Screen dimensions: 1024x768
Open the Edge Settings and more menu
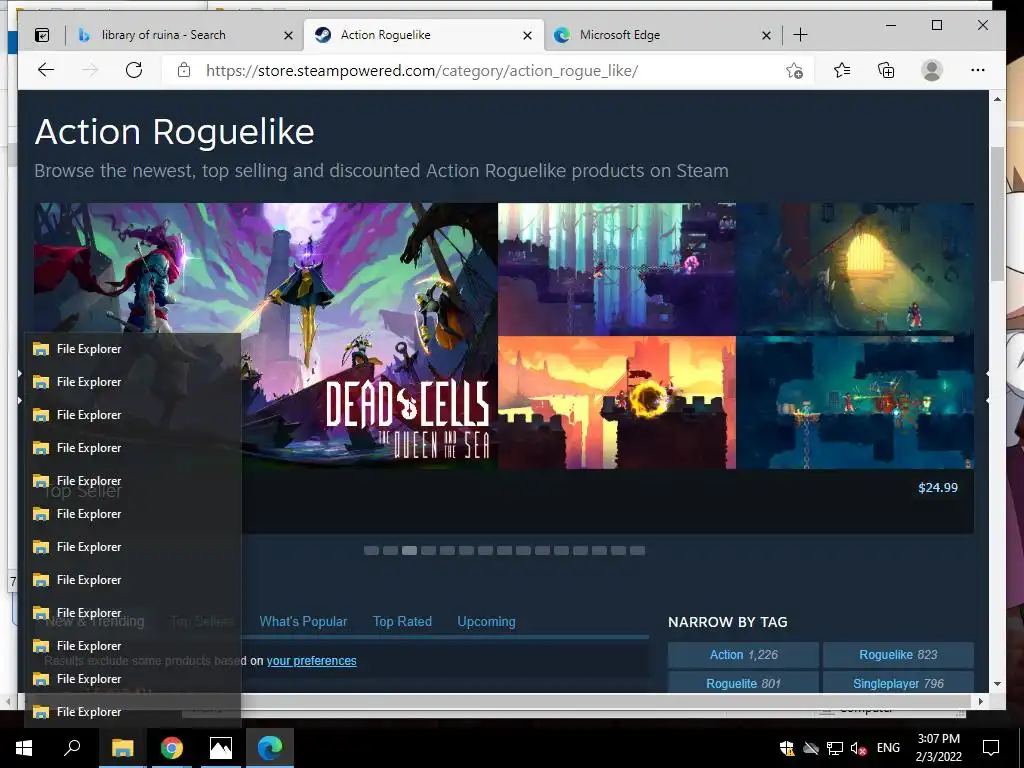pos(978,70)
